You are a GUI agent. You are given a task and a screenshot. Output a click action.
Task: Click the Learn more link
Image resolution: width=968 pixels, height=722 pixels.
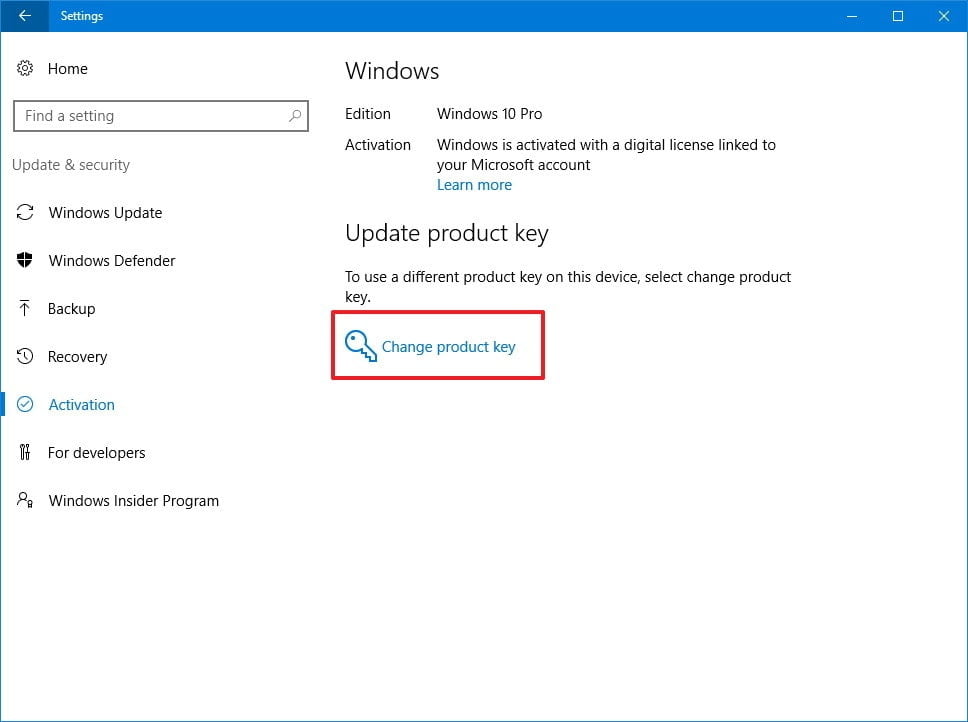point(473,184)
